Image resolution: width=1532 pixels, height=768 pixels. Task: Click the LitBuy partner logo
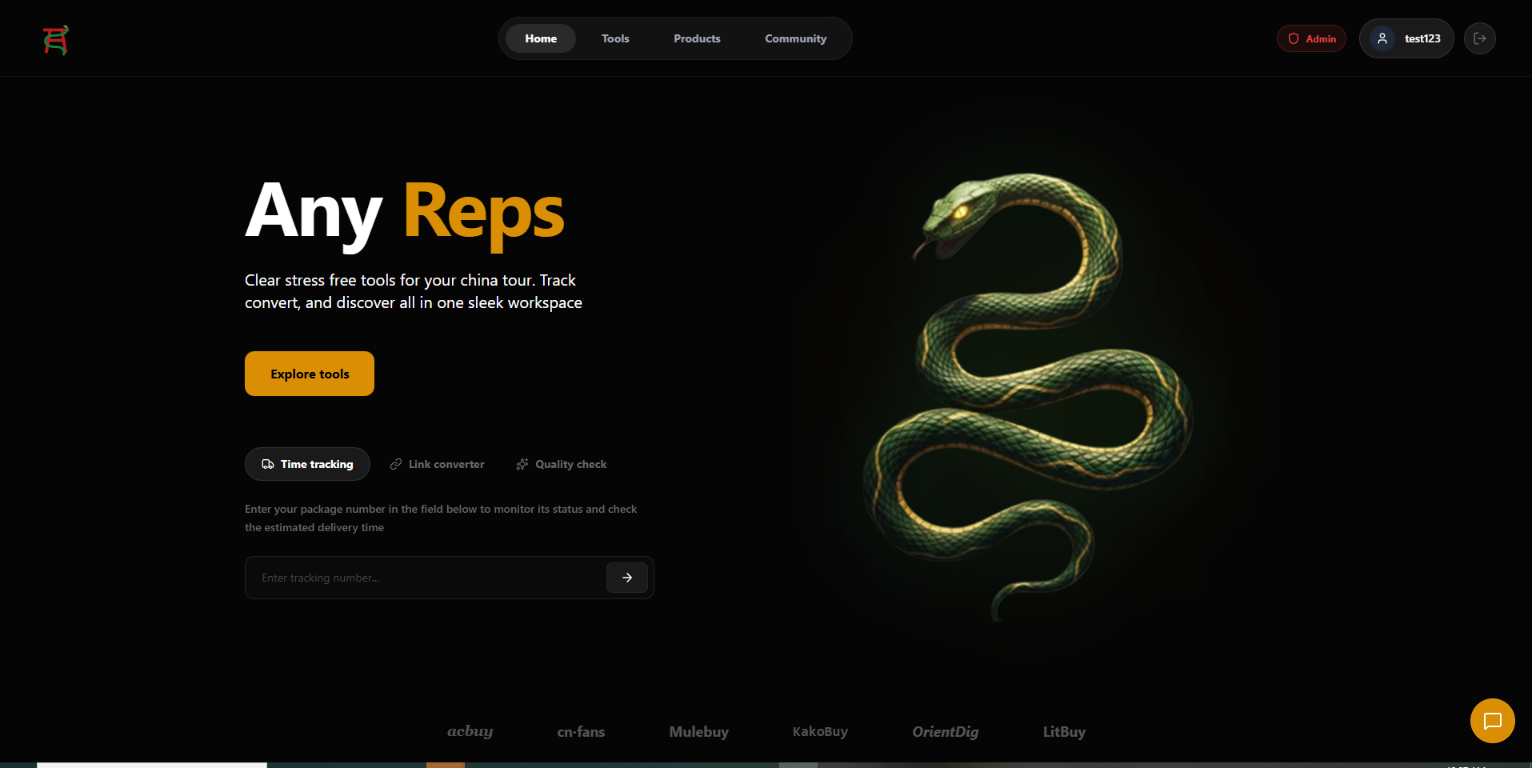[x=1064, y=732]
